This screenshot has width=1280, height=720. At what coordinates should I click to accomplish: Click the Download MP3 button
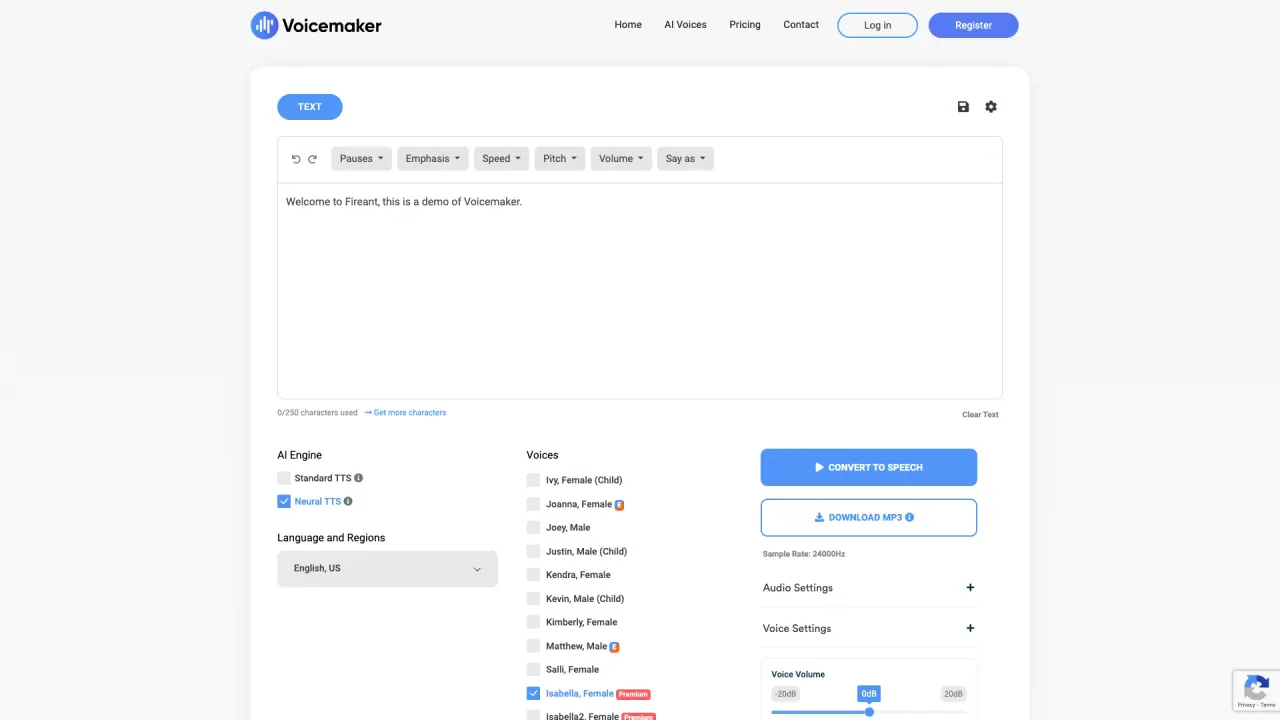869,518
